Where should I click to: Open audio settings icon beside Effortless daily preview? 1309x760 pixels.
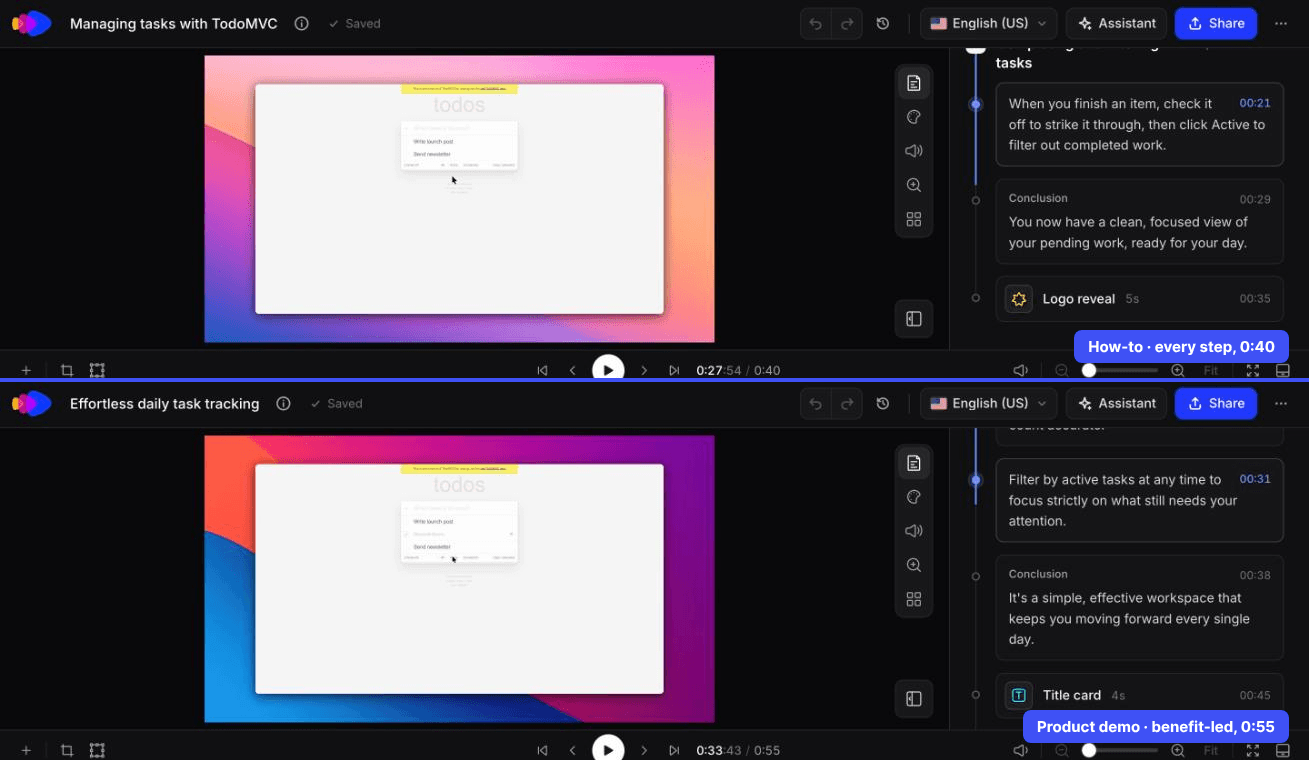tap(913, 531)
